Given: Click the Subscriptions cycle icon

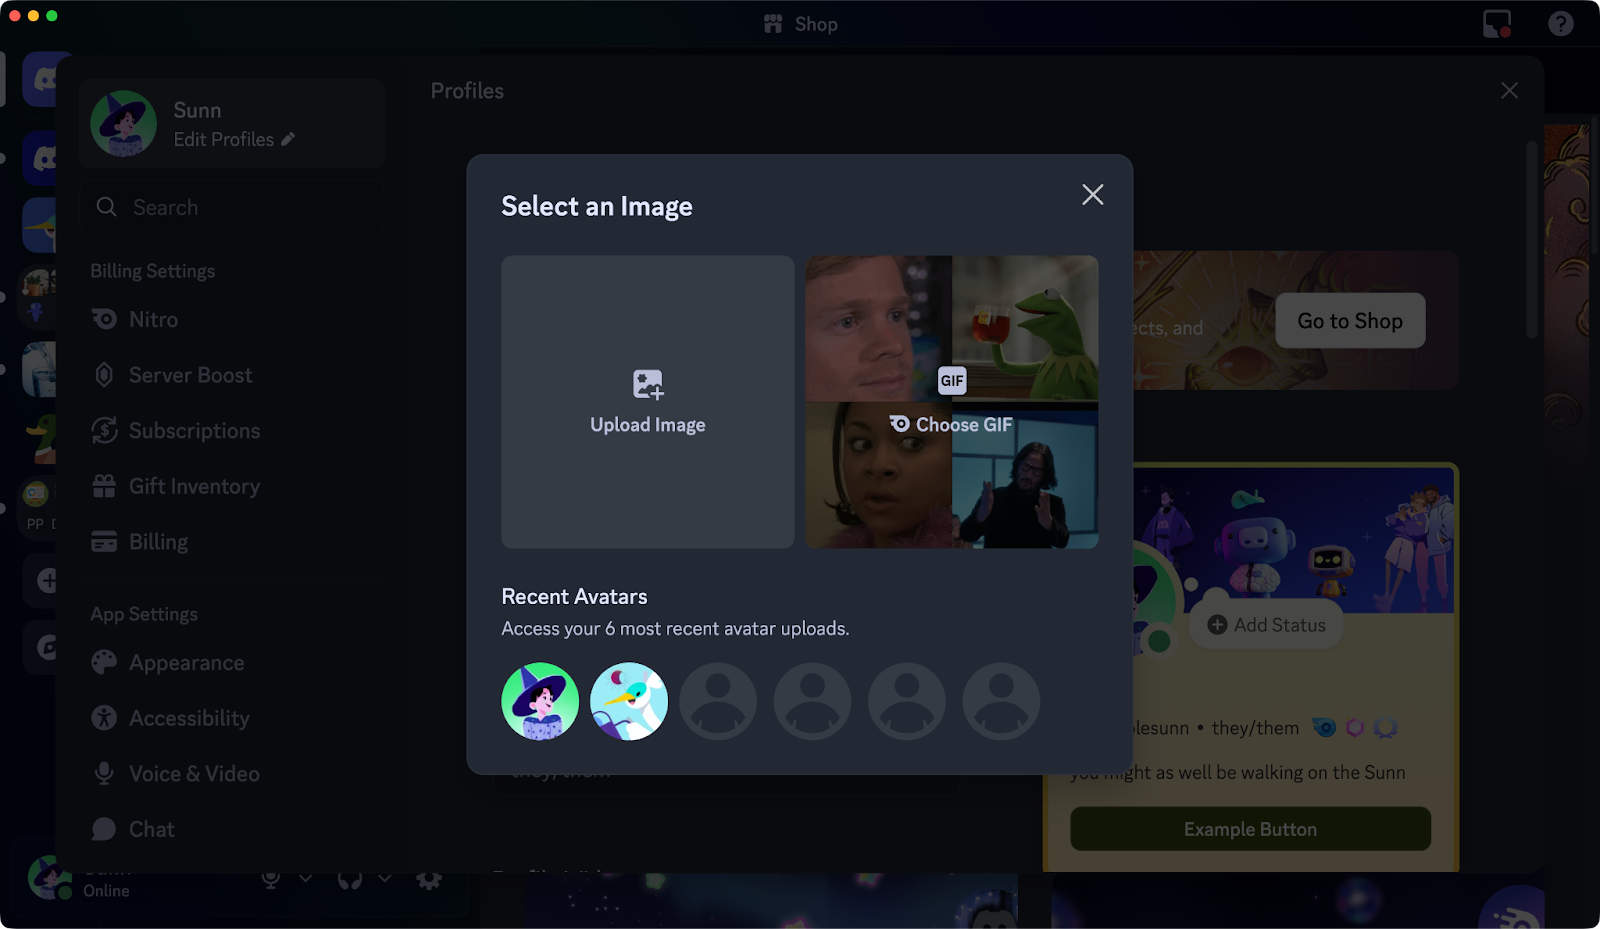Looking at the screenshot, I should point(104,430).
